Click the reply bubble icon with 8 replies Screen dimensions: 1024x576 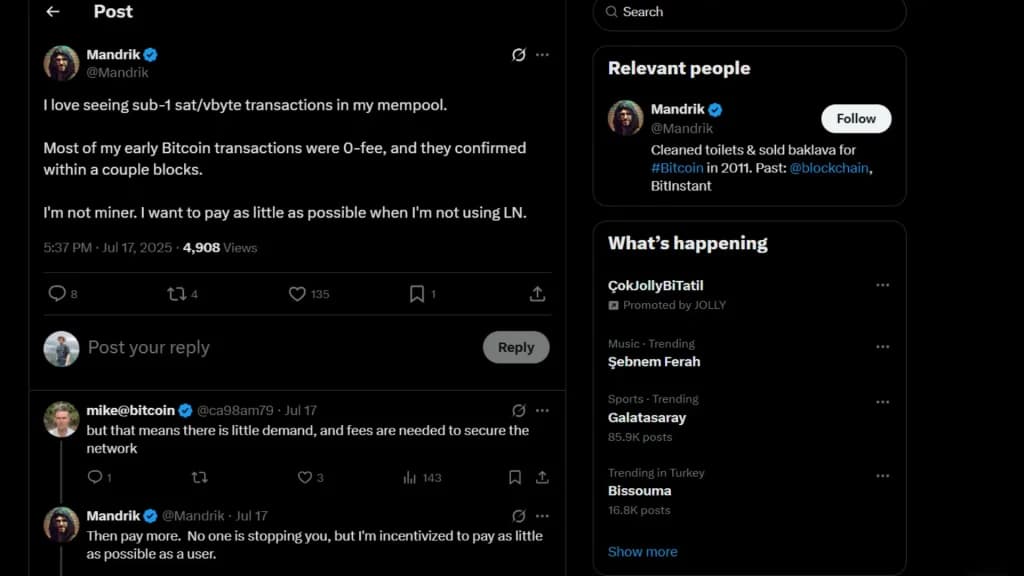coord(57,294)
